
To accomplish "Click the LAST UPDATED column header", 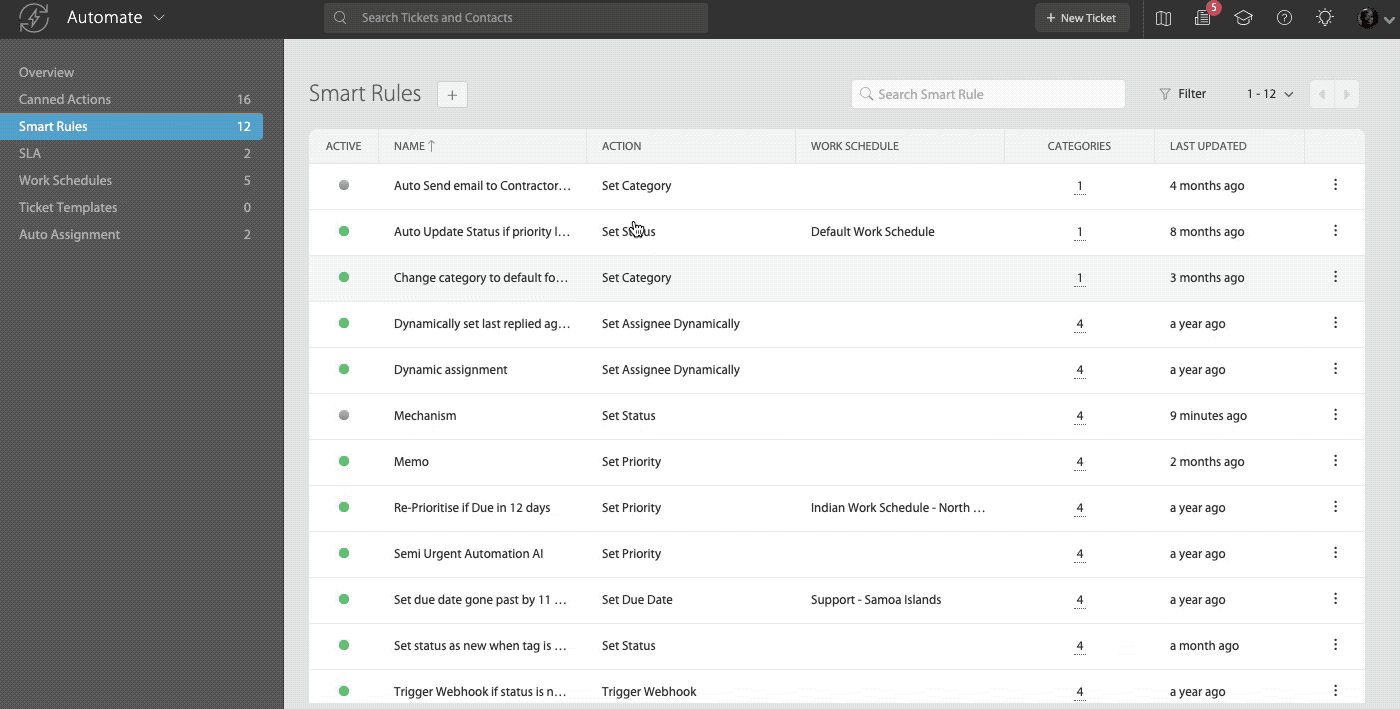I will point(1208,146).
